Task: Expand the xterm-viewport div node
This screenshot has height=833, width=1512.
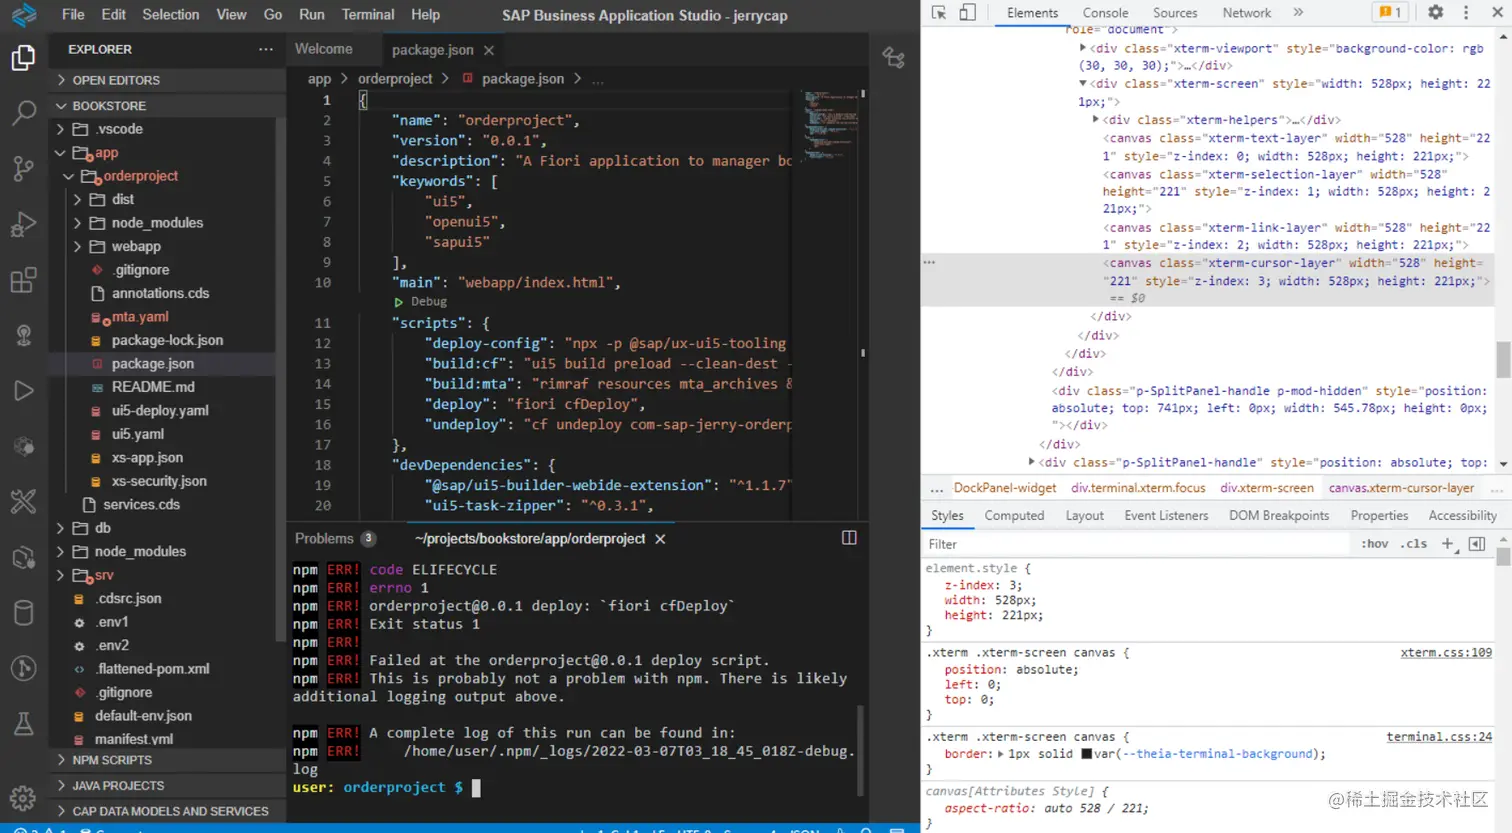Action: 1083,48
